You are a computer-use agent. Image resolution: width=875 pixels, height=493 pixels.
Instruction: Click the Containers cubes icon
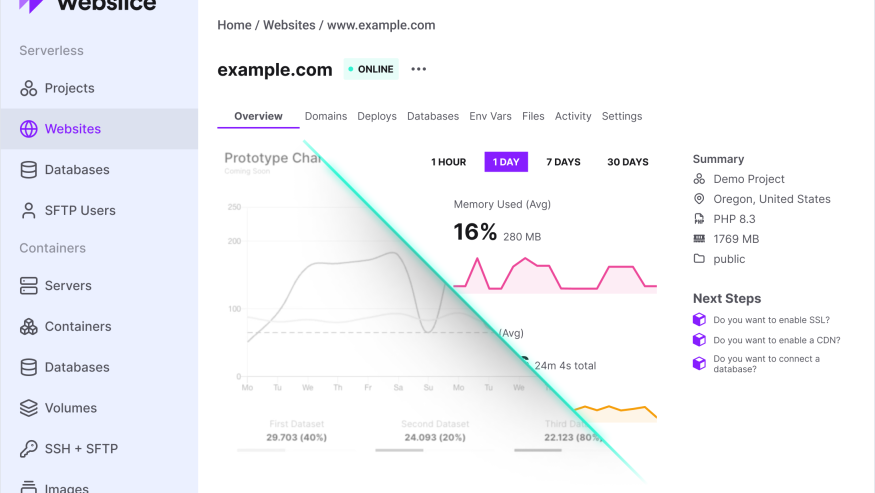28,327
